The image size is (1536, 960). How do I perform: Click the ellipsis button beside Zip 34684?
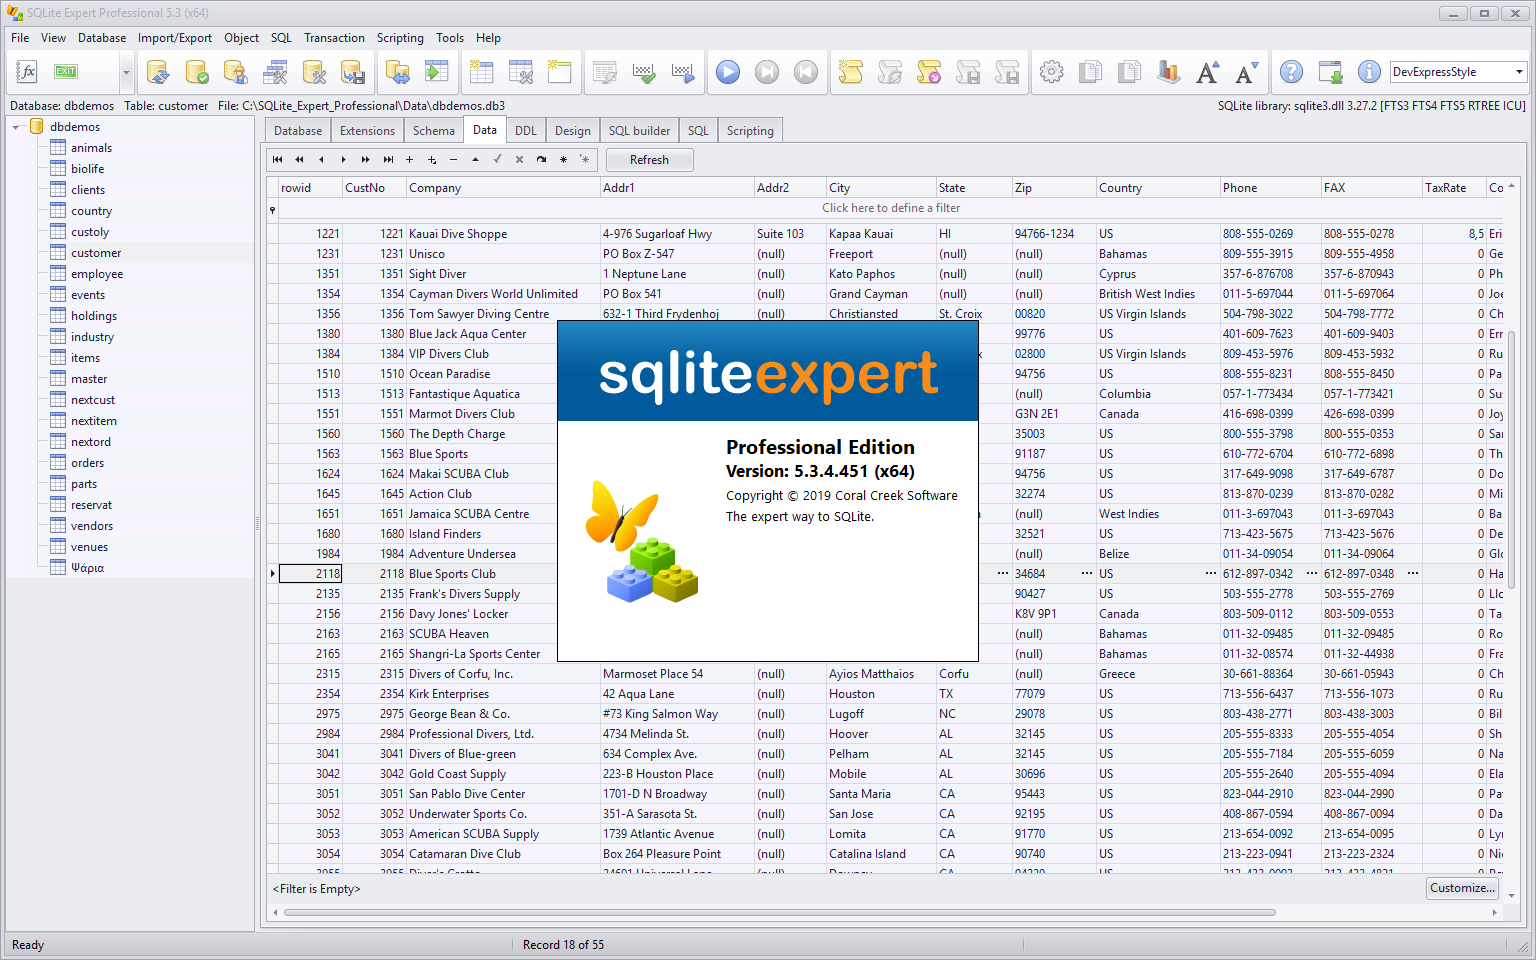pos(1086,574)
